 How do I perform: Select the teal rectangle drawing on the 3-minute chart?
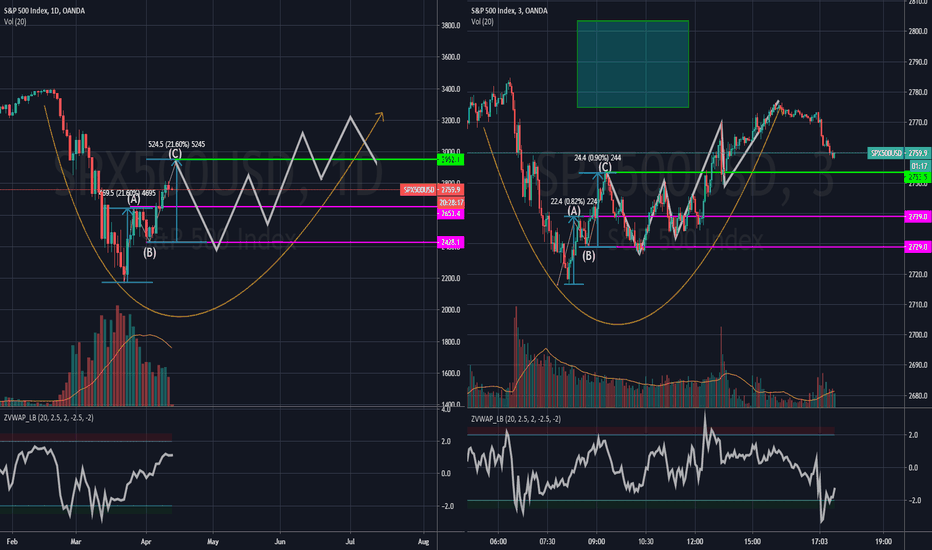tap(632, 64)
